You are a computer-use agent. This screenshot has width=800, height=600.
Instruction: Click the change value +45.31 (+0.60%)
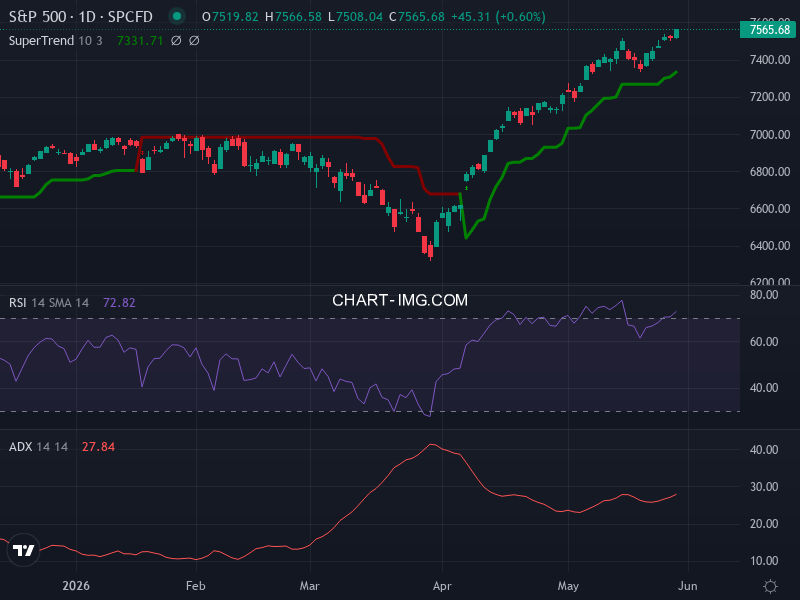click(x=498, y=17)
